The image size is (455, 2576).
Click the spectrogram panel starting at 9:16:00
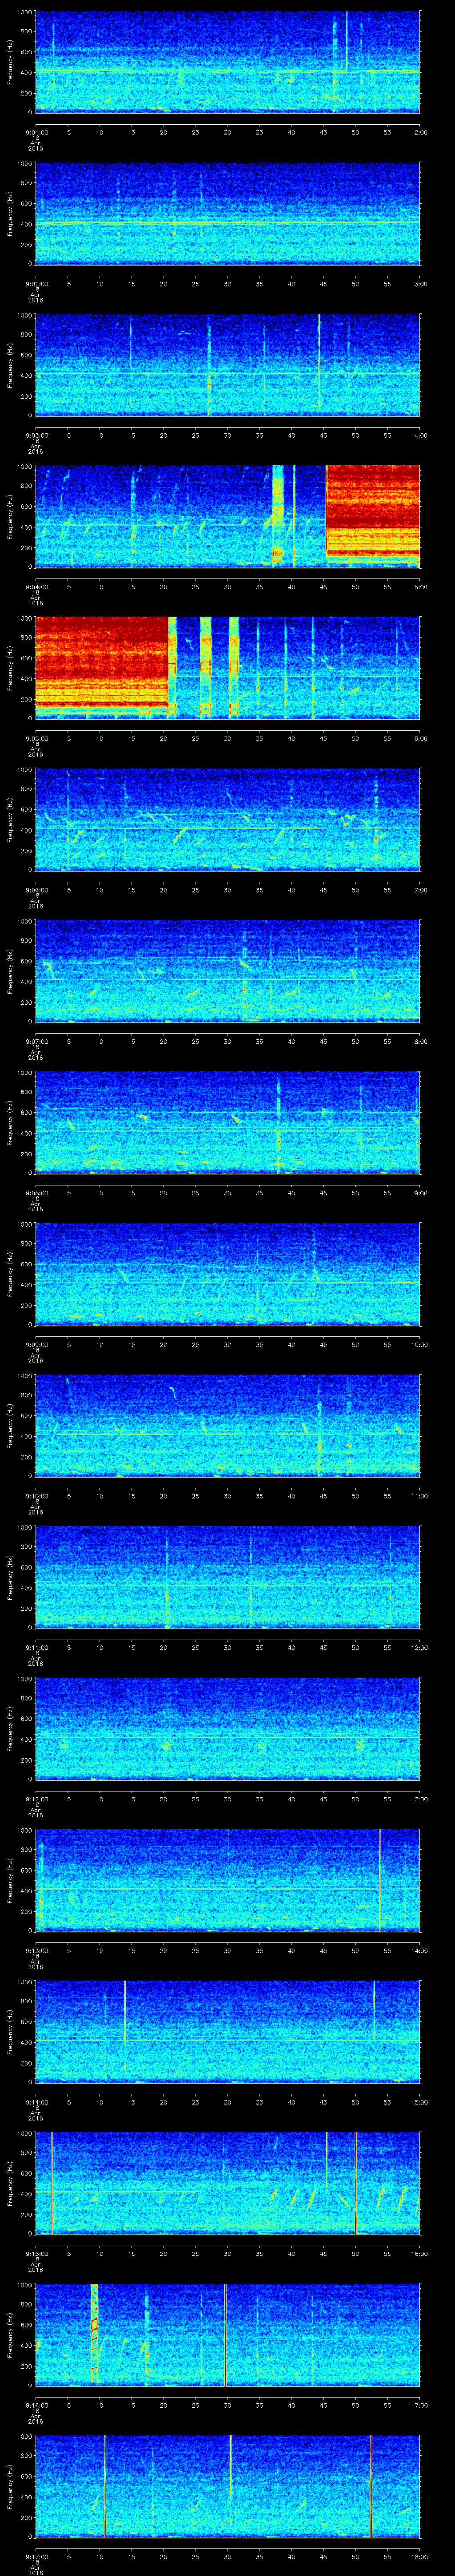227,2334
